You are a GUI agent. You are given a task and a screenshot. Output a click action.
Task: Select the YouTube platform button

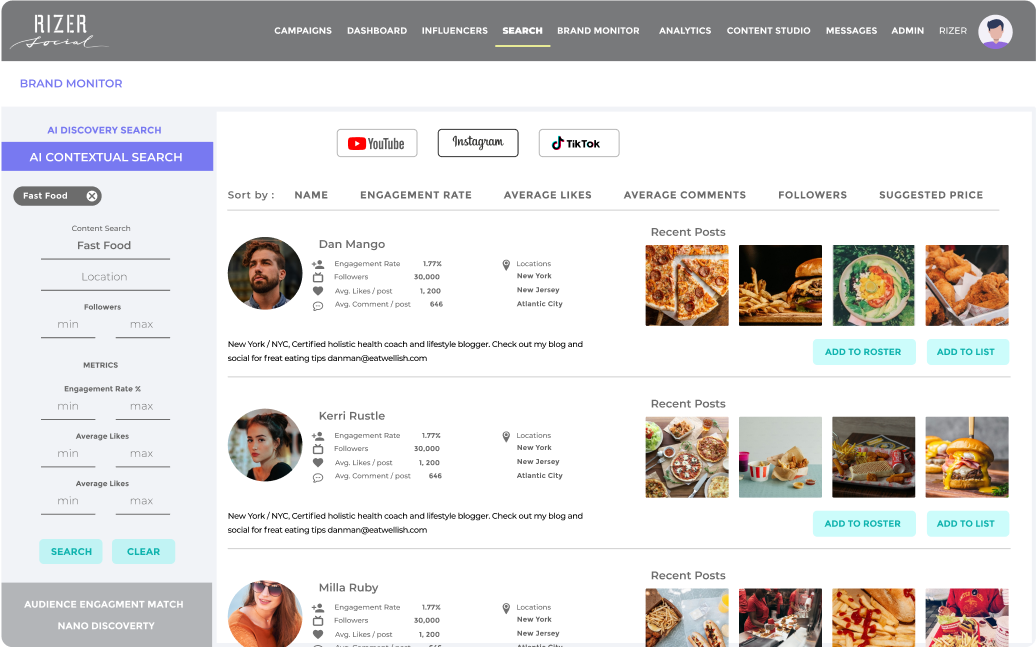click(377, 143)
